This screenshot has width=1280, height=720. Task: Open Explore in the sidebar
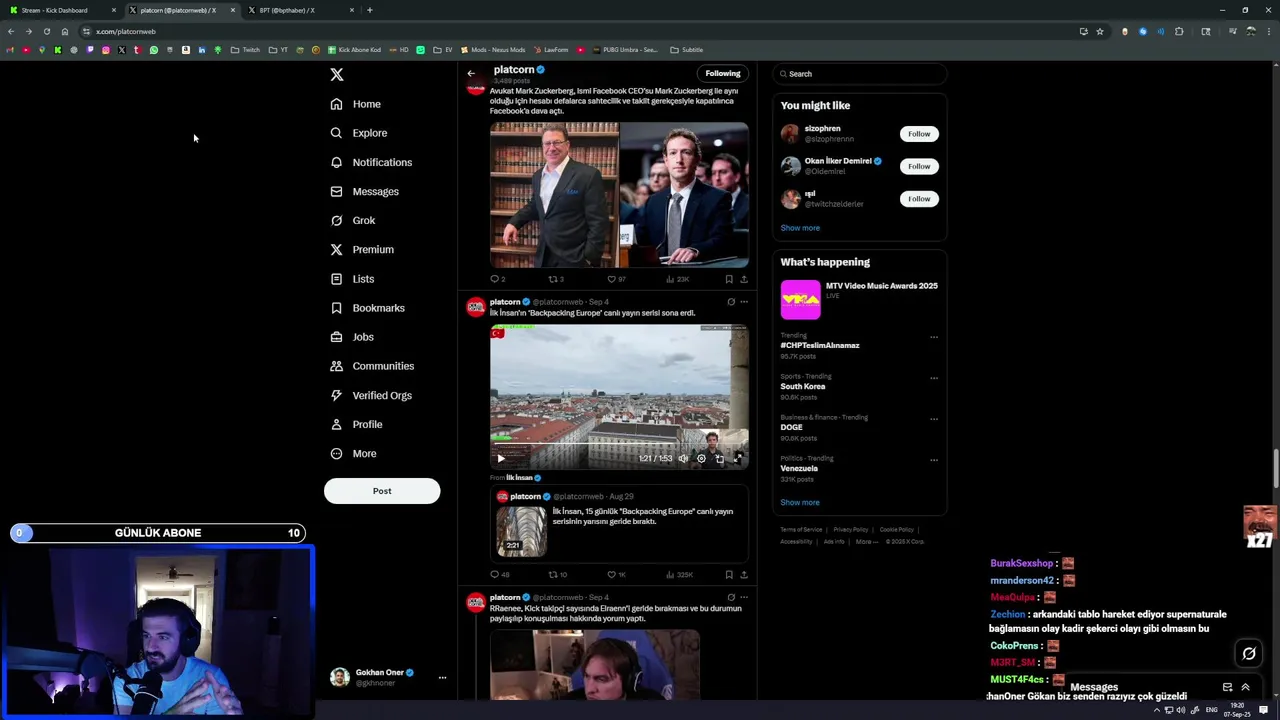pos(359,133)
